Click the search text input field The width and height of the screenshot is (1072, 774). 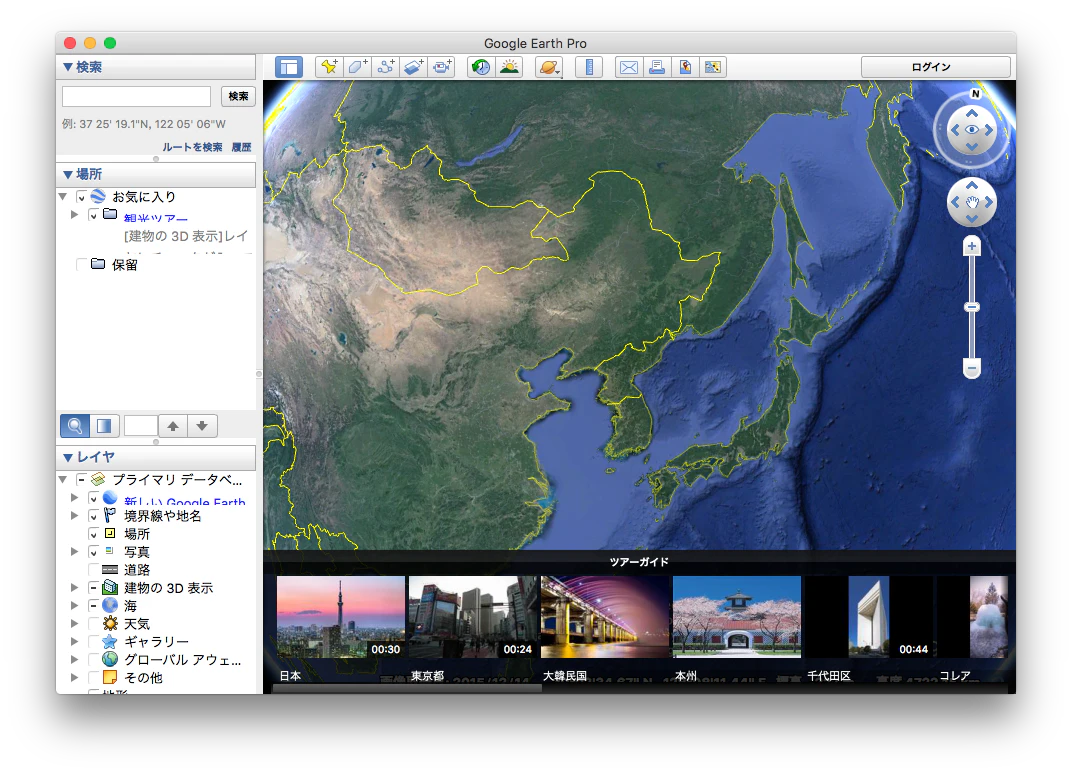136,96
